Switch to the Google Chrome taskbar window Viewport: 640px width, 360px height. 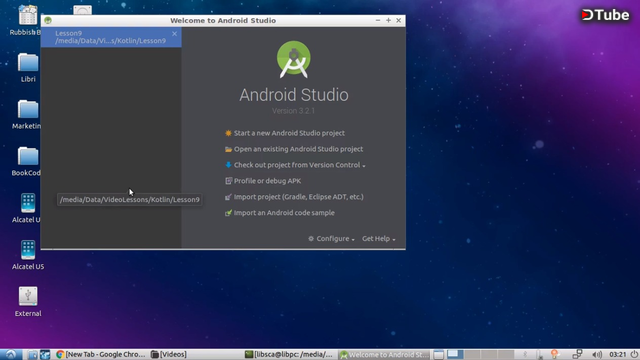pos(100,354)
